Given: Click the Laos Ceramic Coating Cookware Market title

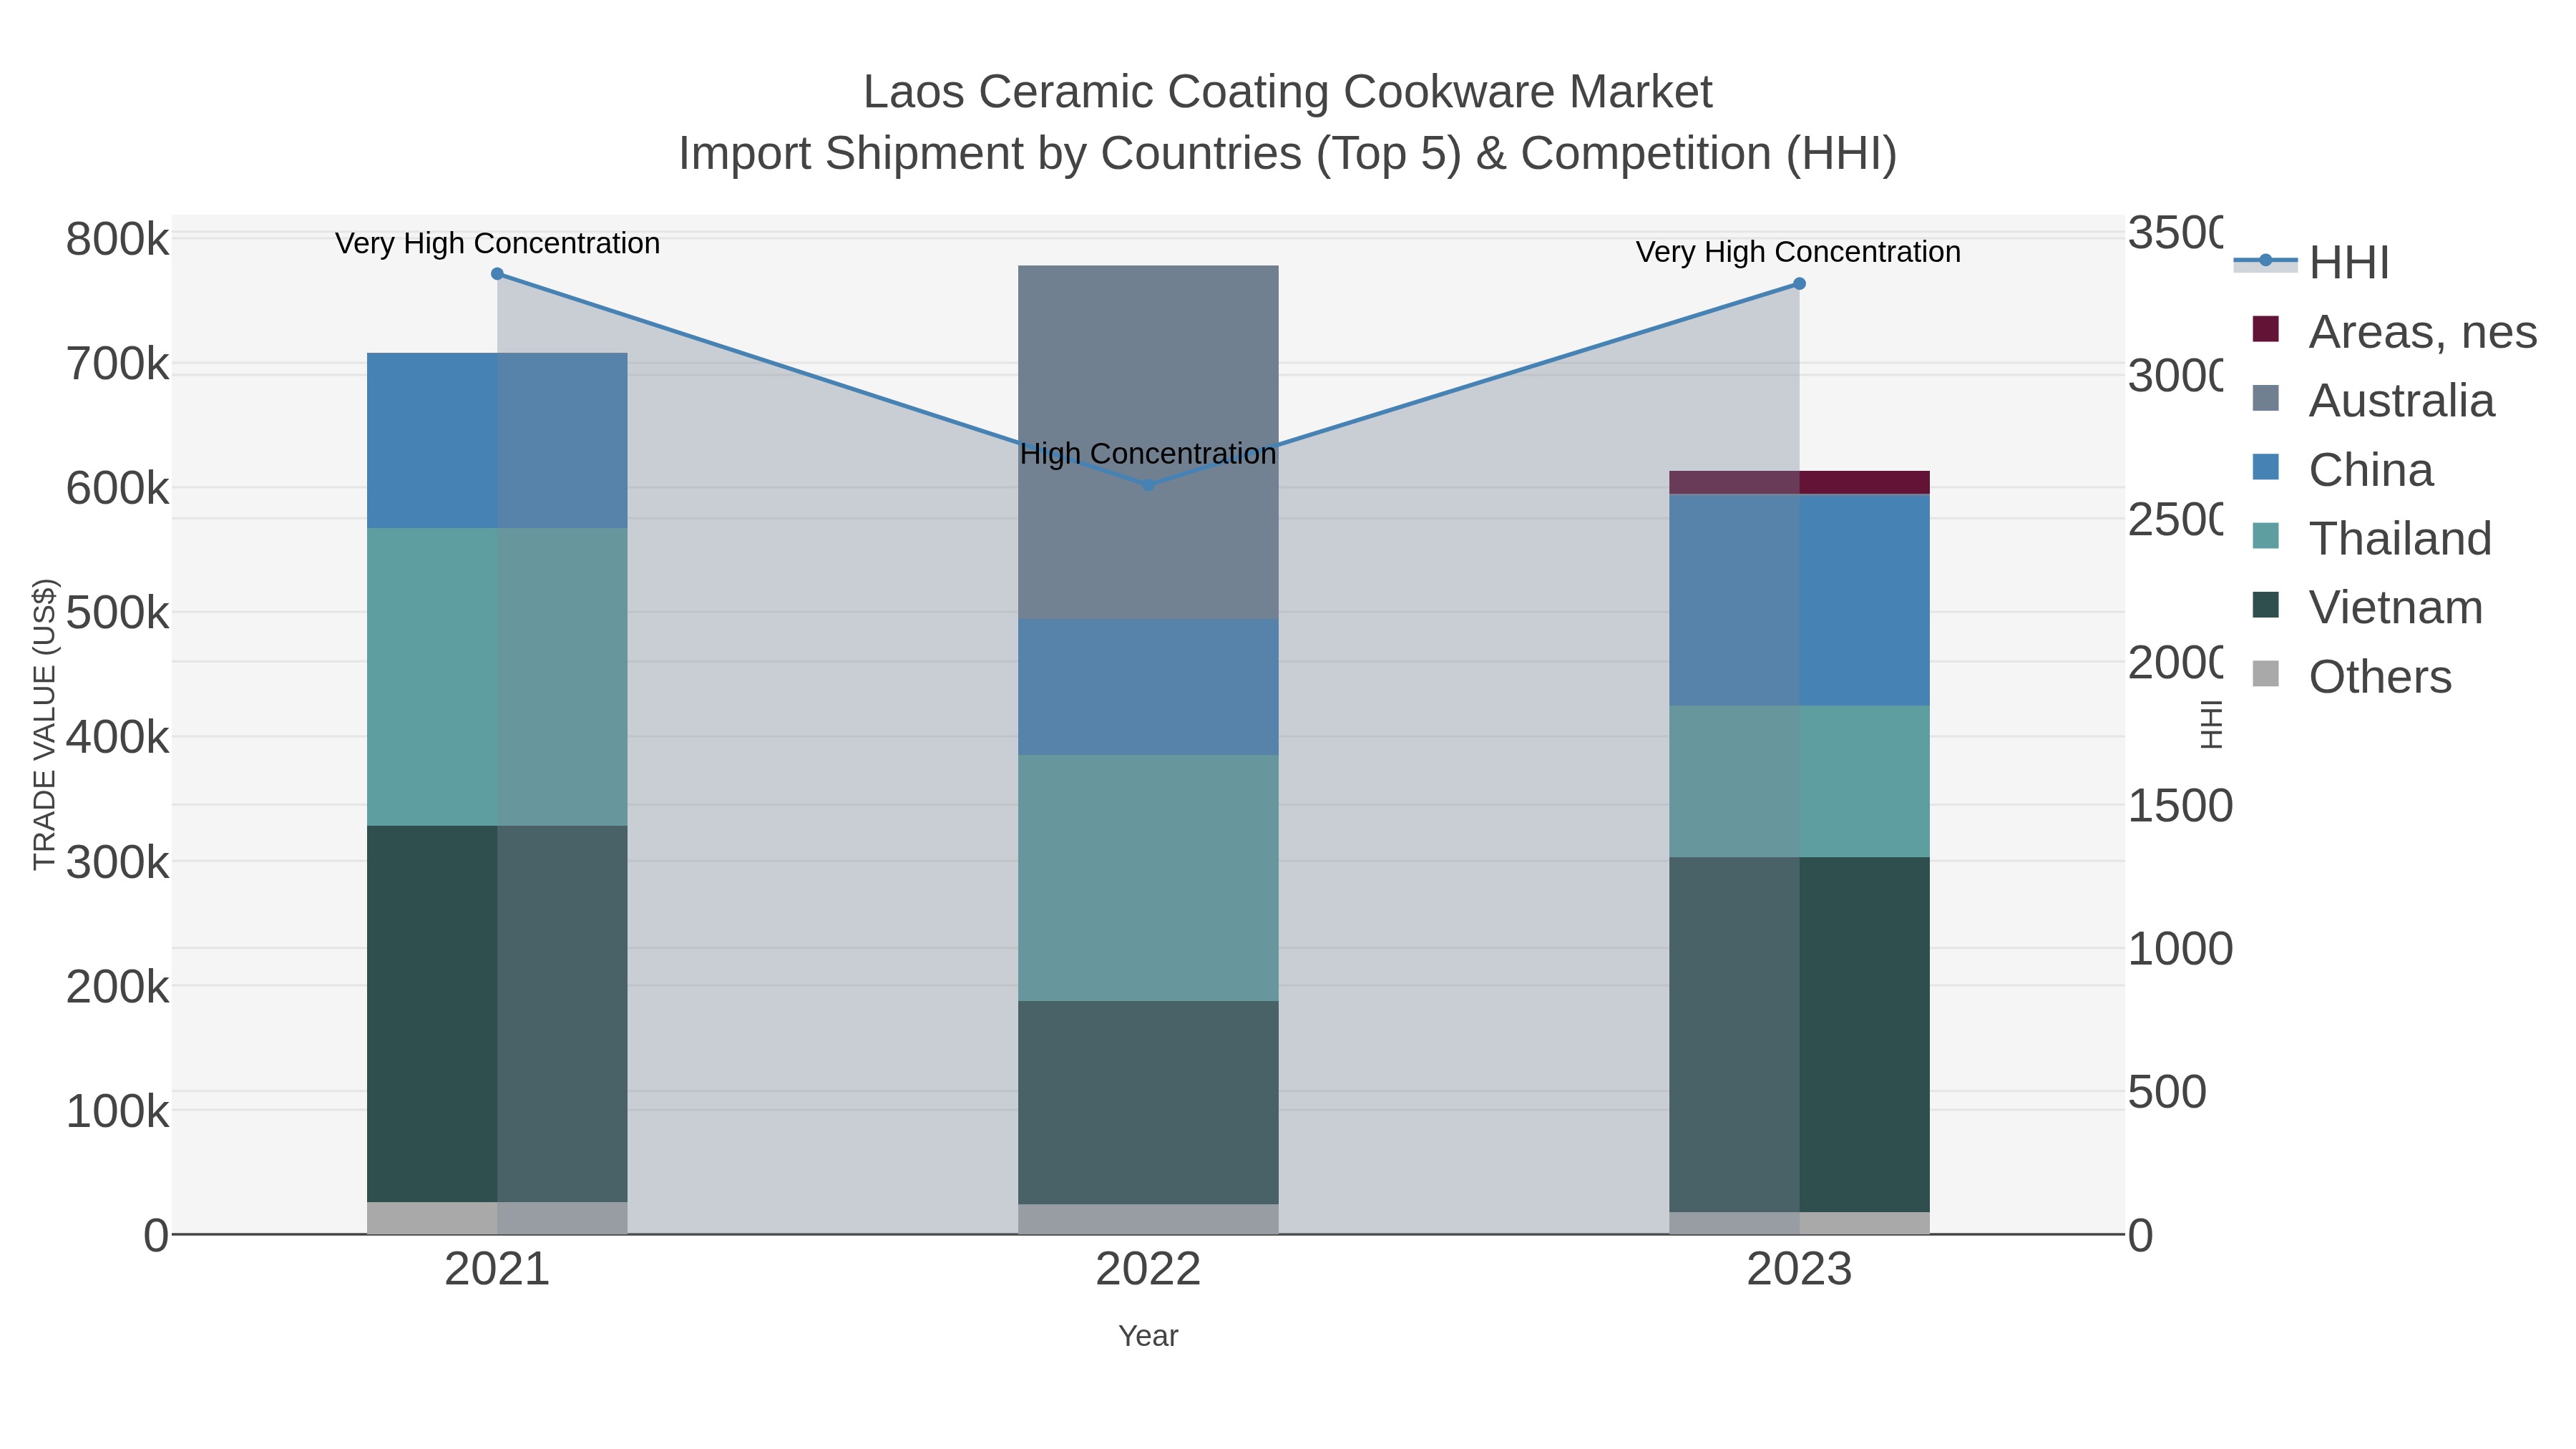Looking at the screenshot, I should [1288, 92].
